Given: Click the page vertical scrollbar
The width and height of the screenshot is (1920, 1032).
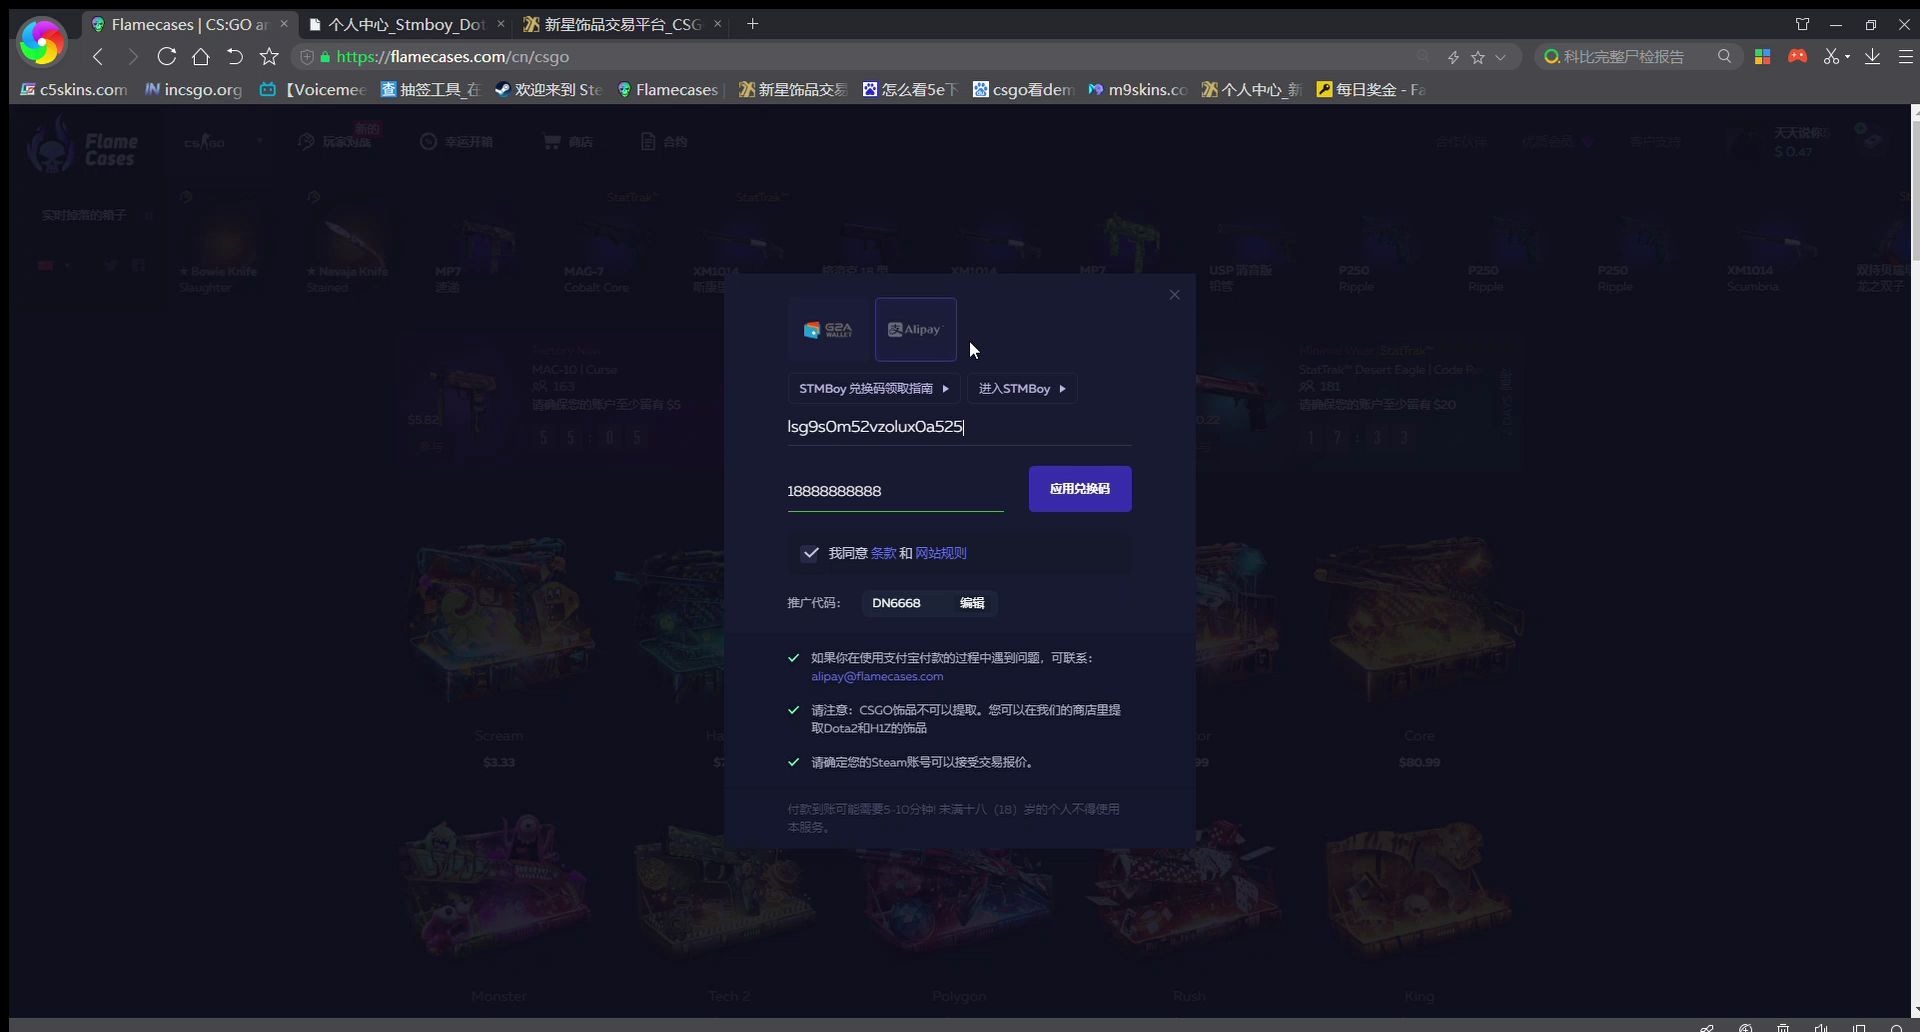Looking at the screenshot, I should 1914,190.
